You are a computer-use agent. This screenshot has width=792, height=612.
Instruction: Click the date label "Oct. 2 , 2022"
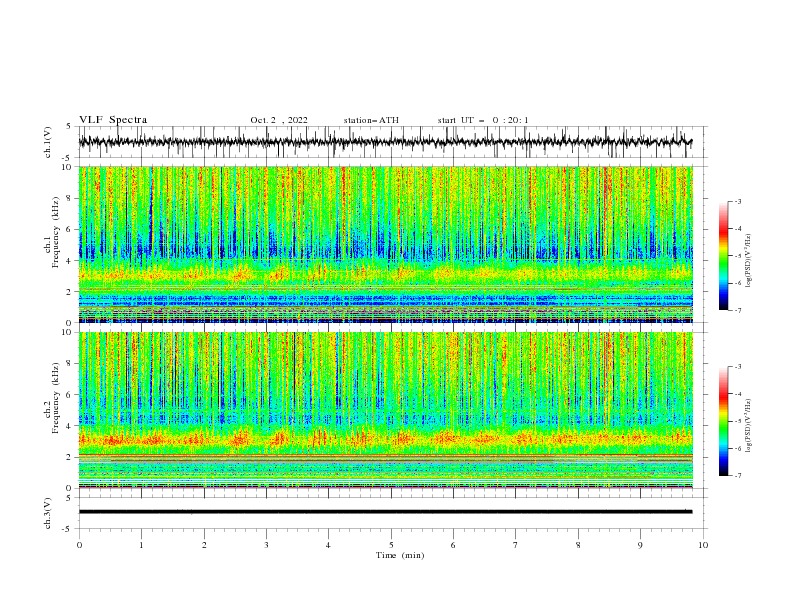pos(279,120)
